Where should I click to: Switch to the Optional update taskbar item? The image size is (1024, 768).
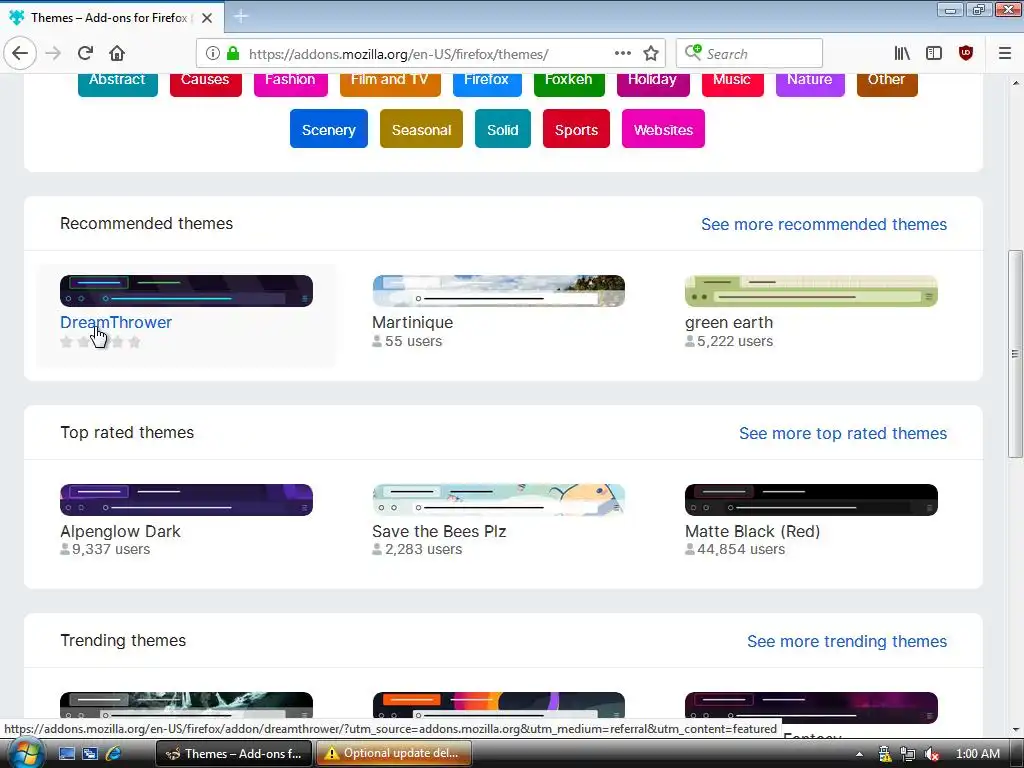392,754
